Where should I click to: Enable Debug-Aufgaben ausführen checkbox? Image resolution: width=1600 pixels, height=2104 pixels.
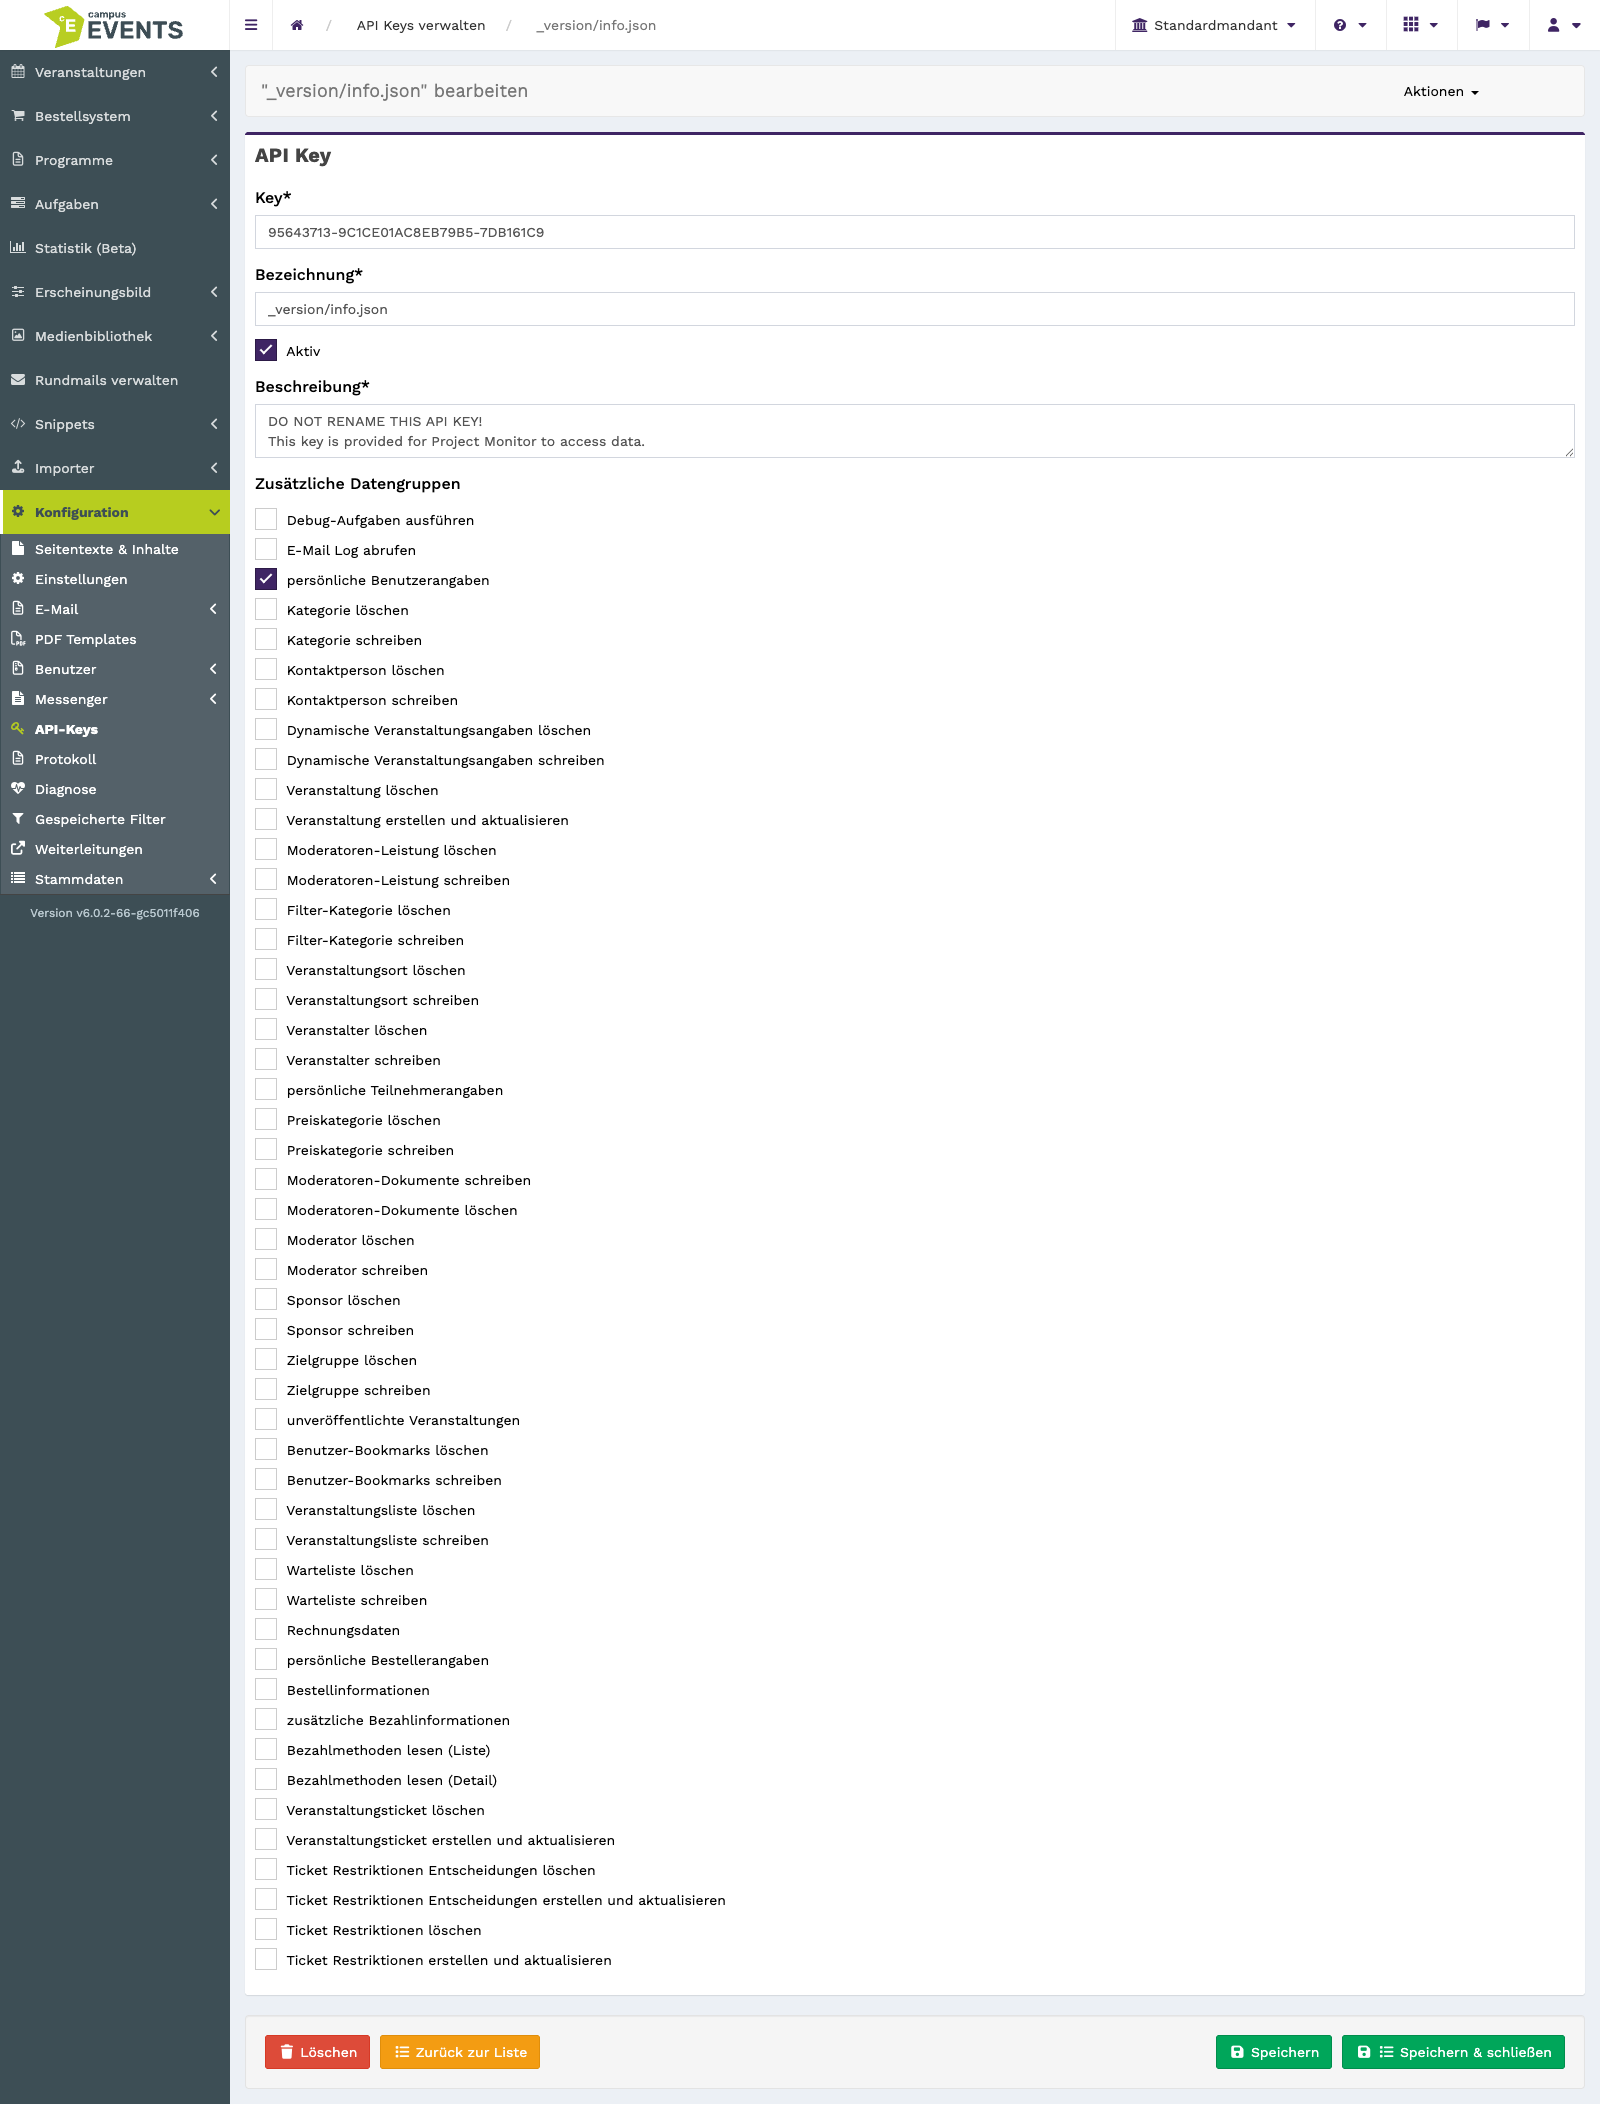click(266, 519)
